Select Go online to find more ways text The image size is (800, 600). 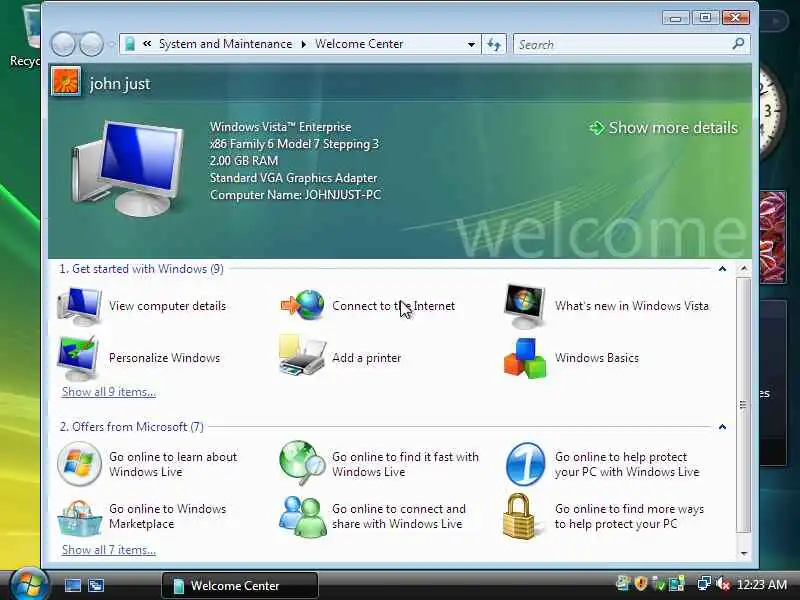pyautogui.click(x=629, y=516)
